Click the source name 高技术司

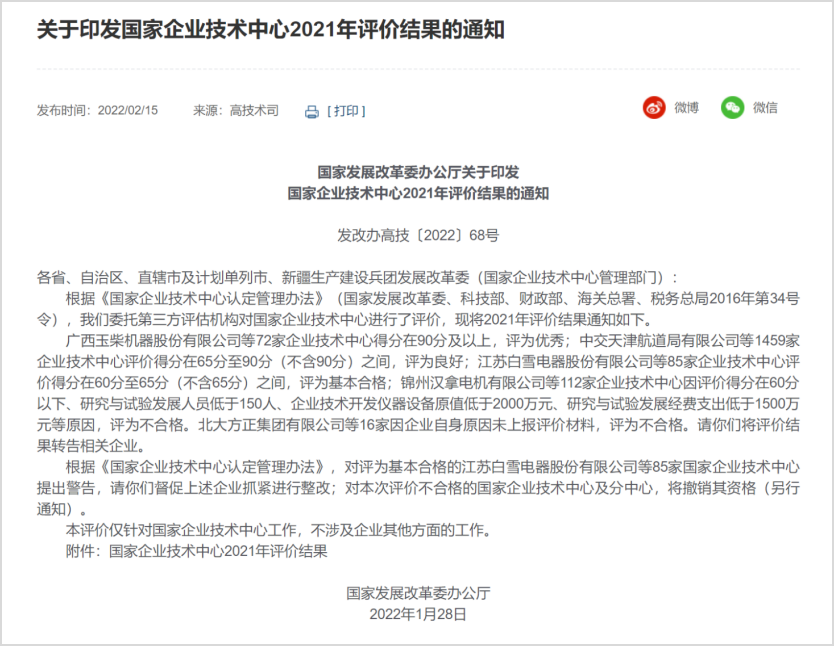[x=254, y=111]
